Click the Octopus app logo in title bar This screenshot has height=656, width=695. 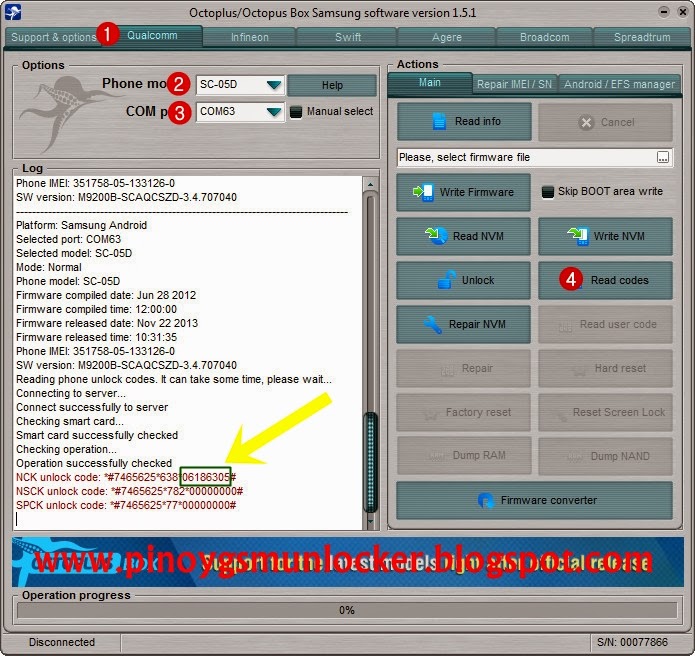pyautogui.click(x=13, y=12)
